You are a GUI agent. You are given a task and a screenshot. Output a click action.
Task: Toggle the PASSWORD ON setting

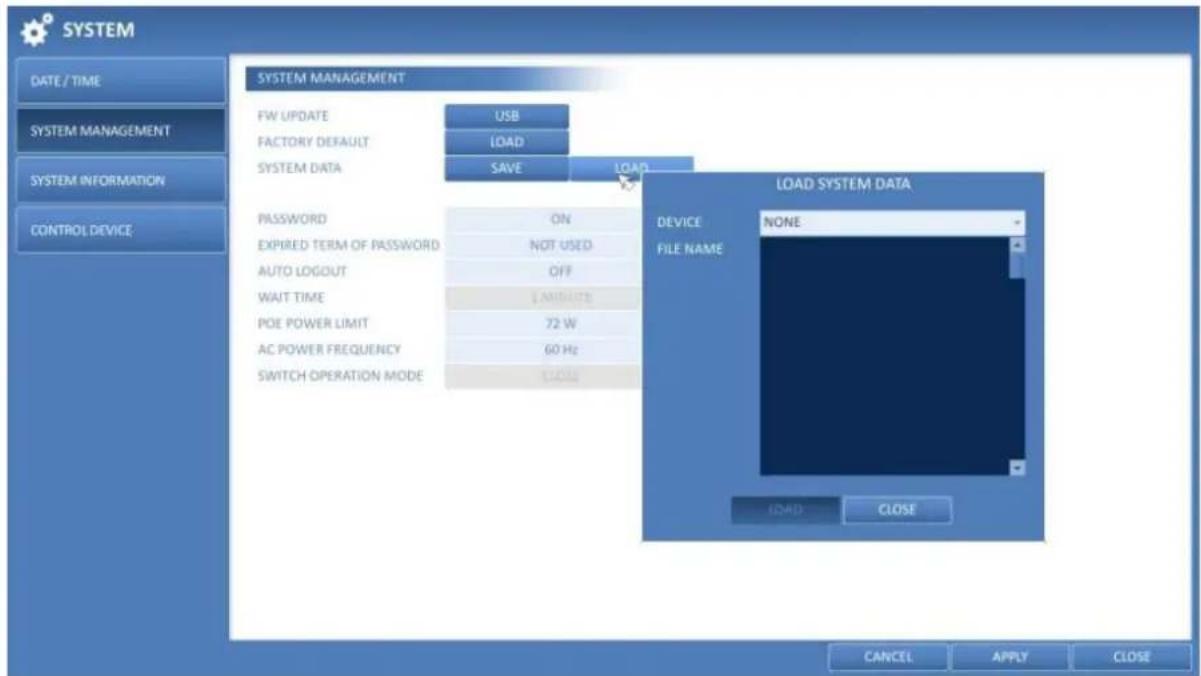(543, 218)
